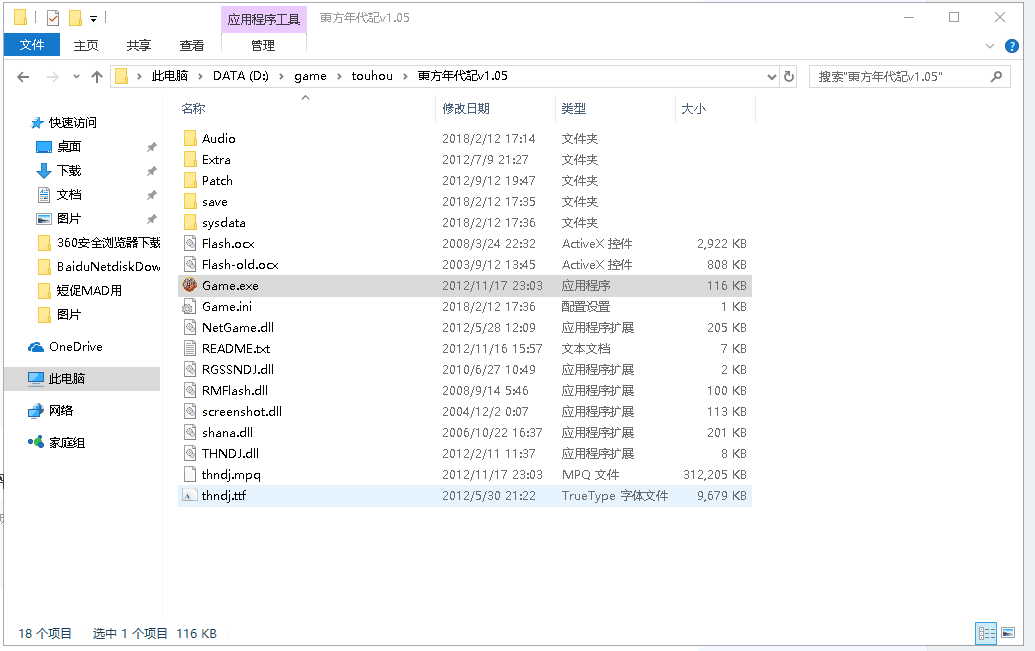The height and width of the screenshot is (651, 1035).
Task: Select 此电脑 in the navigation pane
Action: (x=67, y=379)
